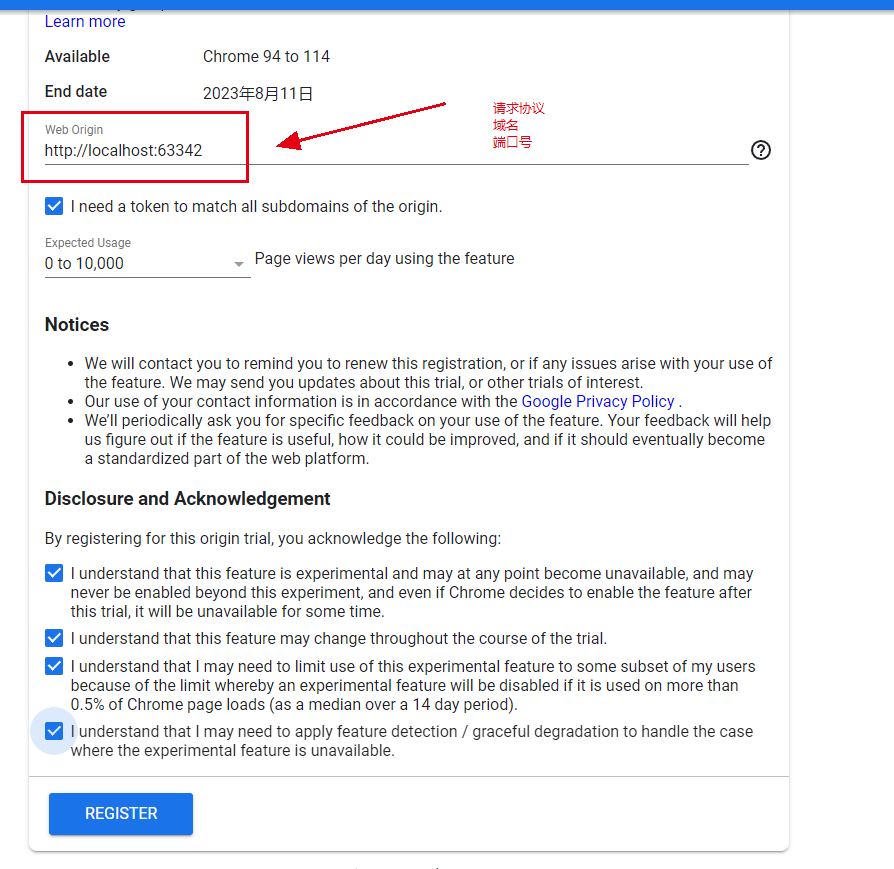This screenshot has width=894, height=869.
Task: Click the 'Chrome 94 to 114' text
Action: (x=266, y=56)
